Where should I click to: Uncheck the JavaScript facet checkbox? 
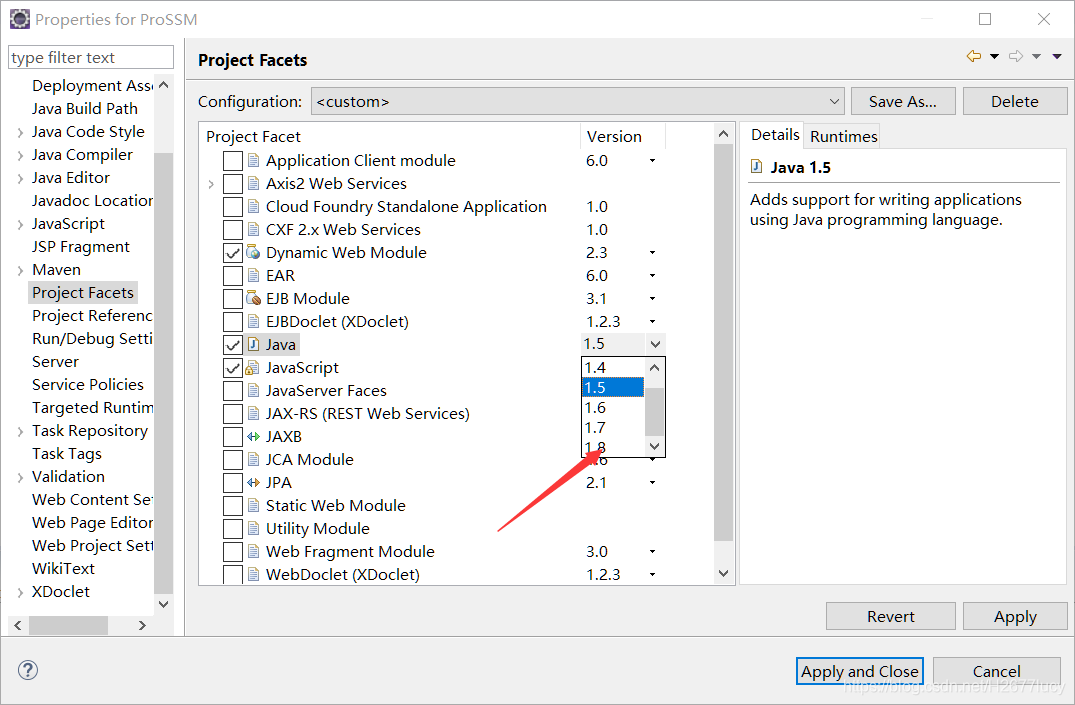[233, 368]
